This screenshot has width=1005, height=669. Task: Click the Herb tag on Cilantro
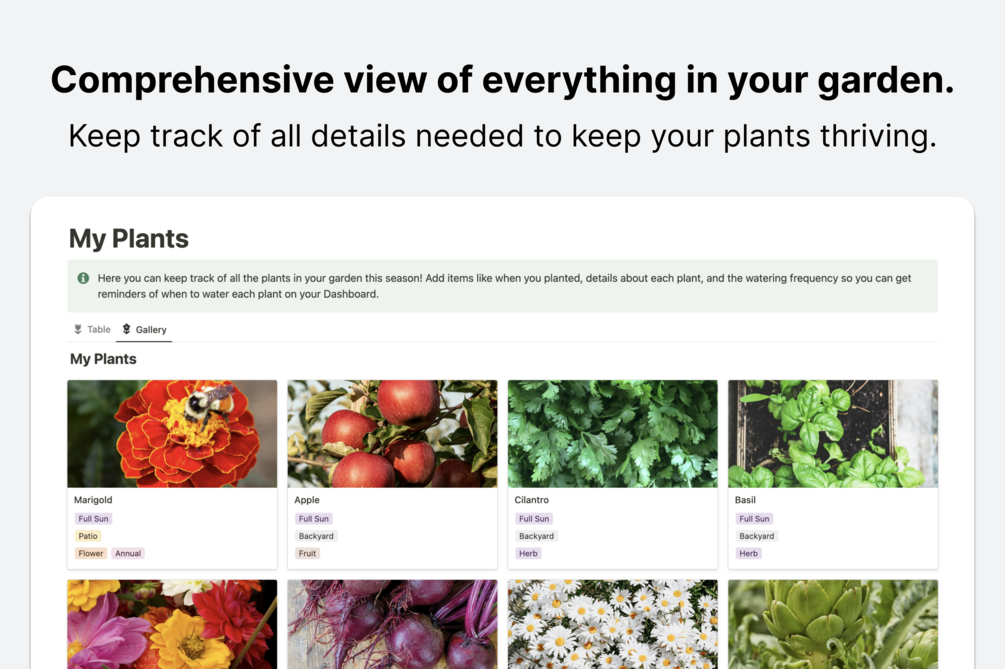click(528, 553)
